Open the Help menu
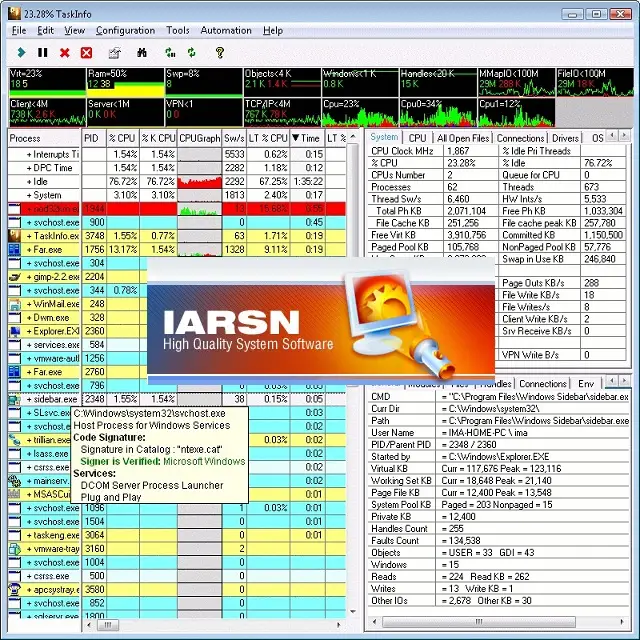The width and height of the screenshot is (640, 640). click(x=273, y=31)
